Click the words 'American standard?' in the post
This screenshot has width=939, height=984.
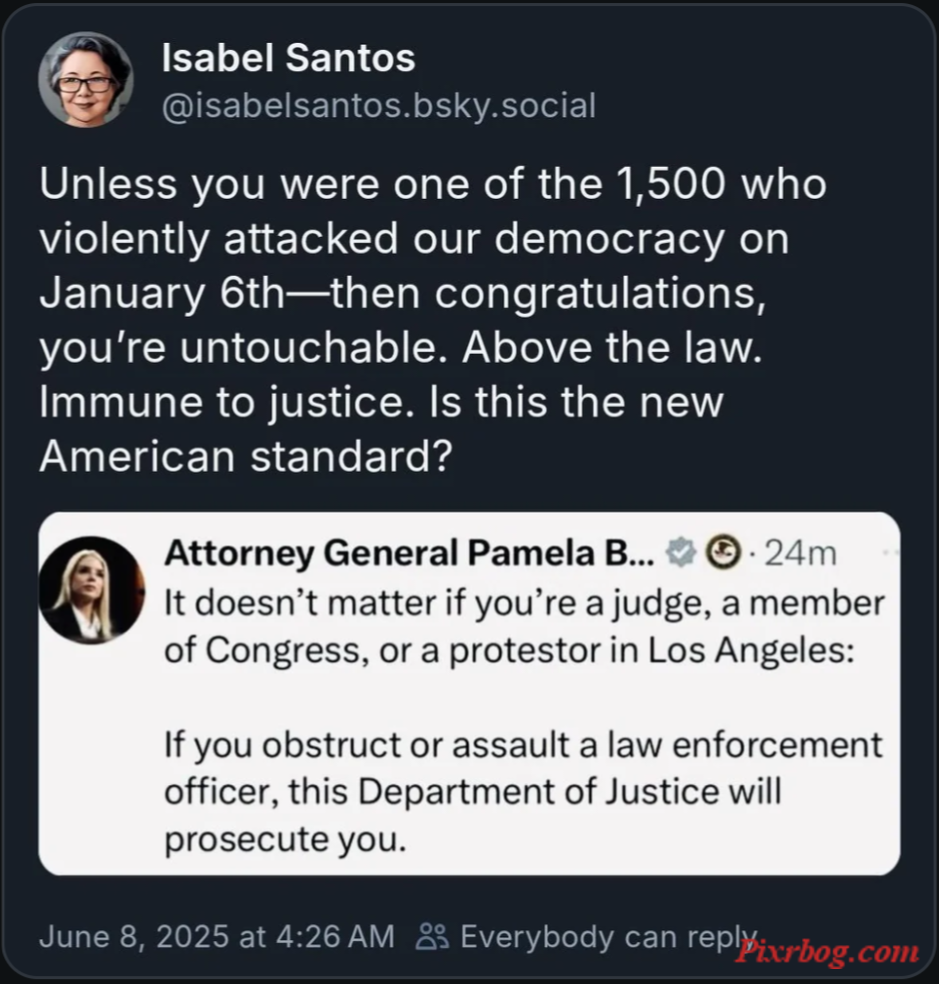tap(246, 456)
